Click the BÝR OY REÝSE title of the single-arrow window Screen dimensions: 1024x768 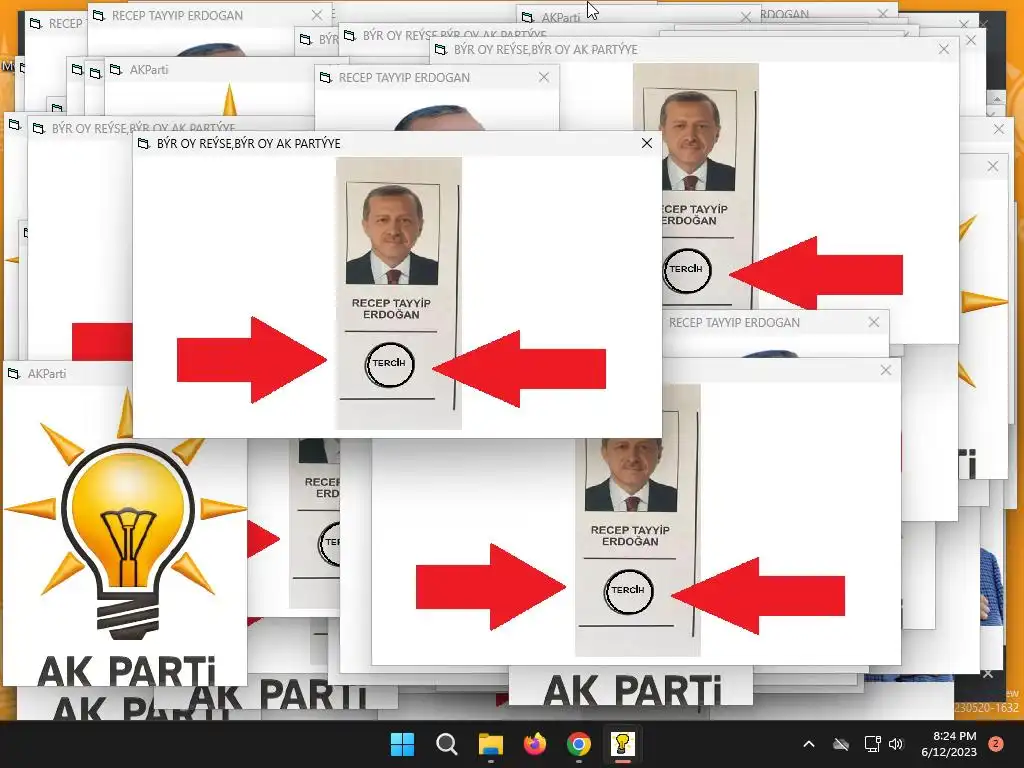pyautogui.click(x=546, y=50)
